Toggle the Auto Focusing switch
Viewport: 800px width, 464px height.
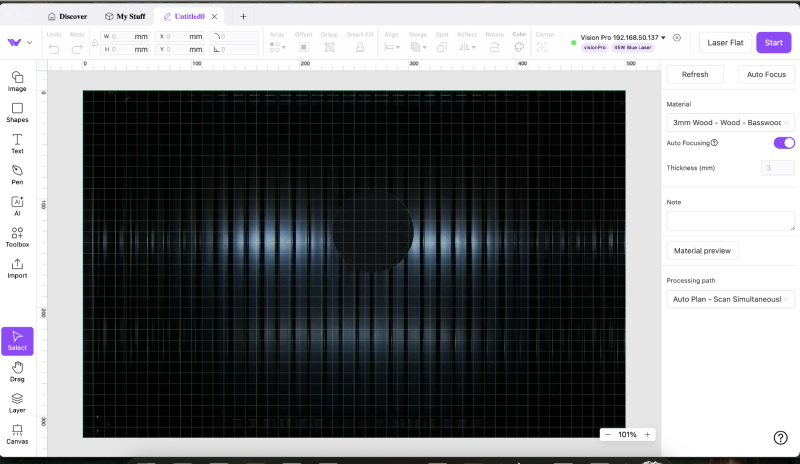(784, 143)
